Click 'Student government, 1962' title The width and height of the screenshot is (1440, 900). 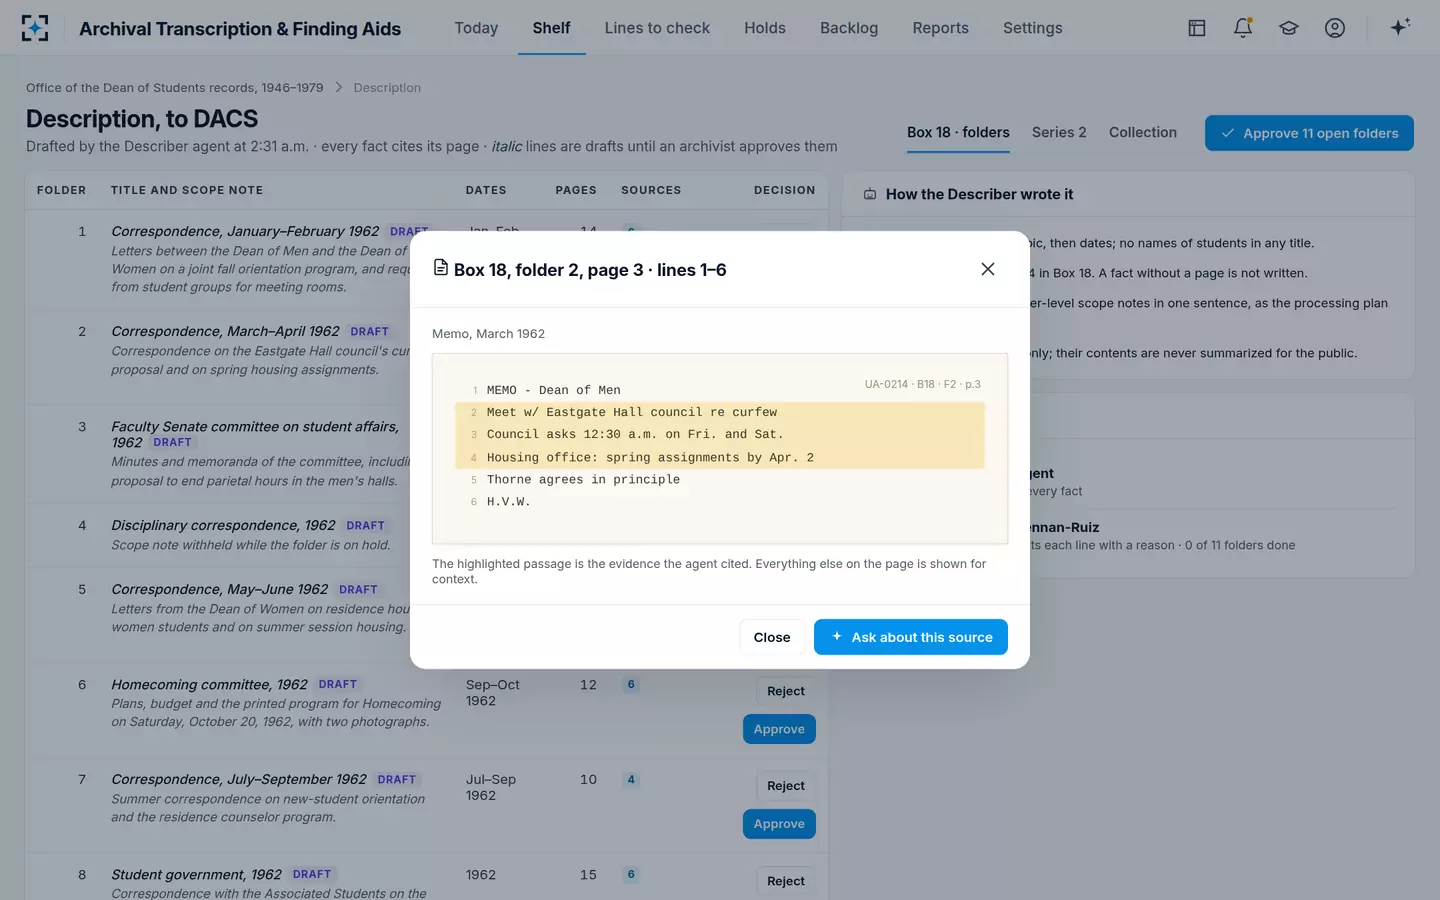pyautogui.click(x=196, y=875)
